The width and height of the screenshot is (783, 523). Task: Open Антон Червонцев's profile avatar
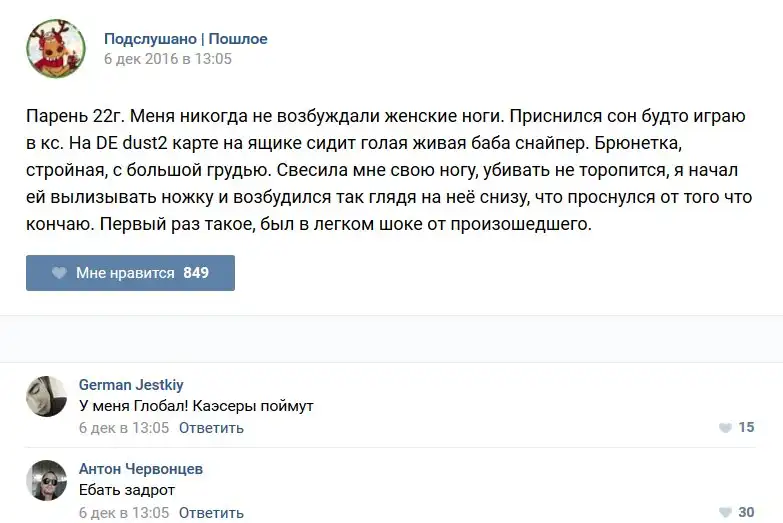pos(46,481)
